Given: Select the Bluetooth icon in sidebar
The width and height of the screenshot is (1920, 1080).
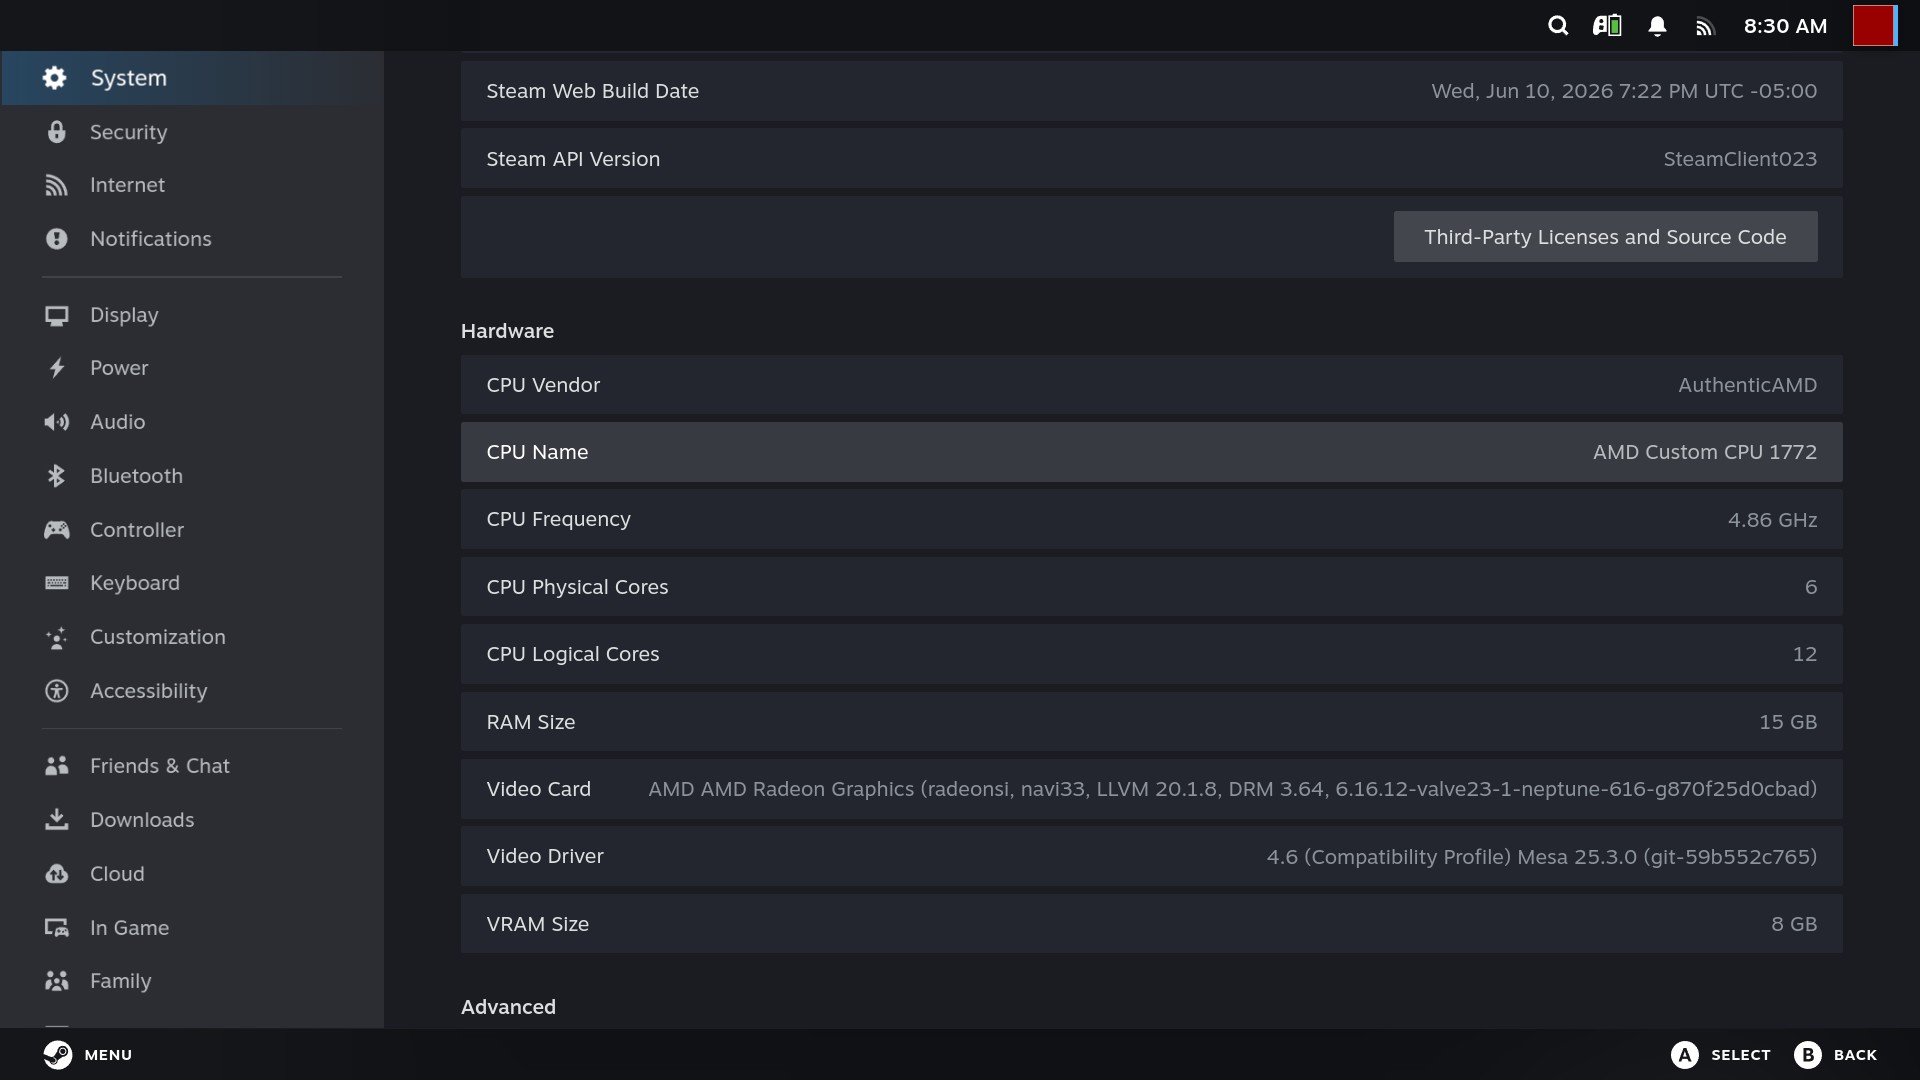Looking at the screenshot, I should (x=56, y=476).
